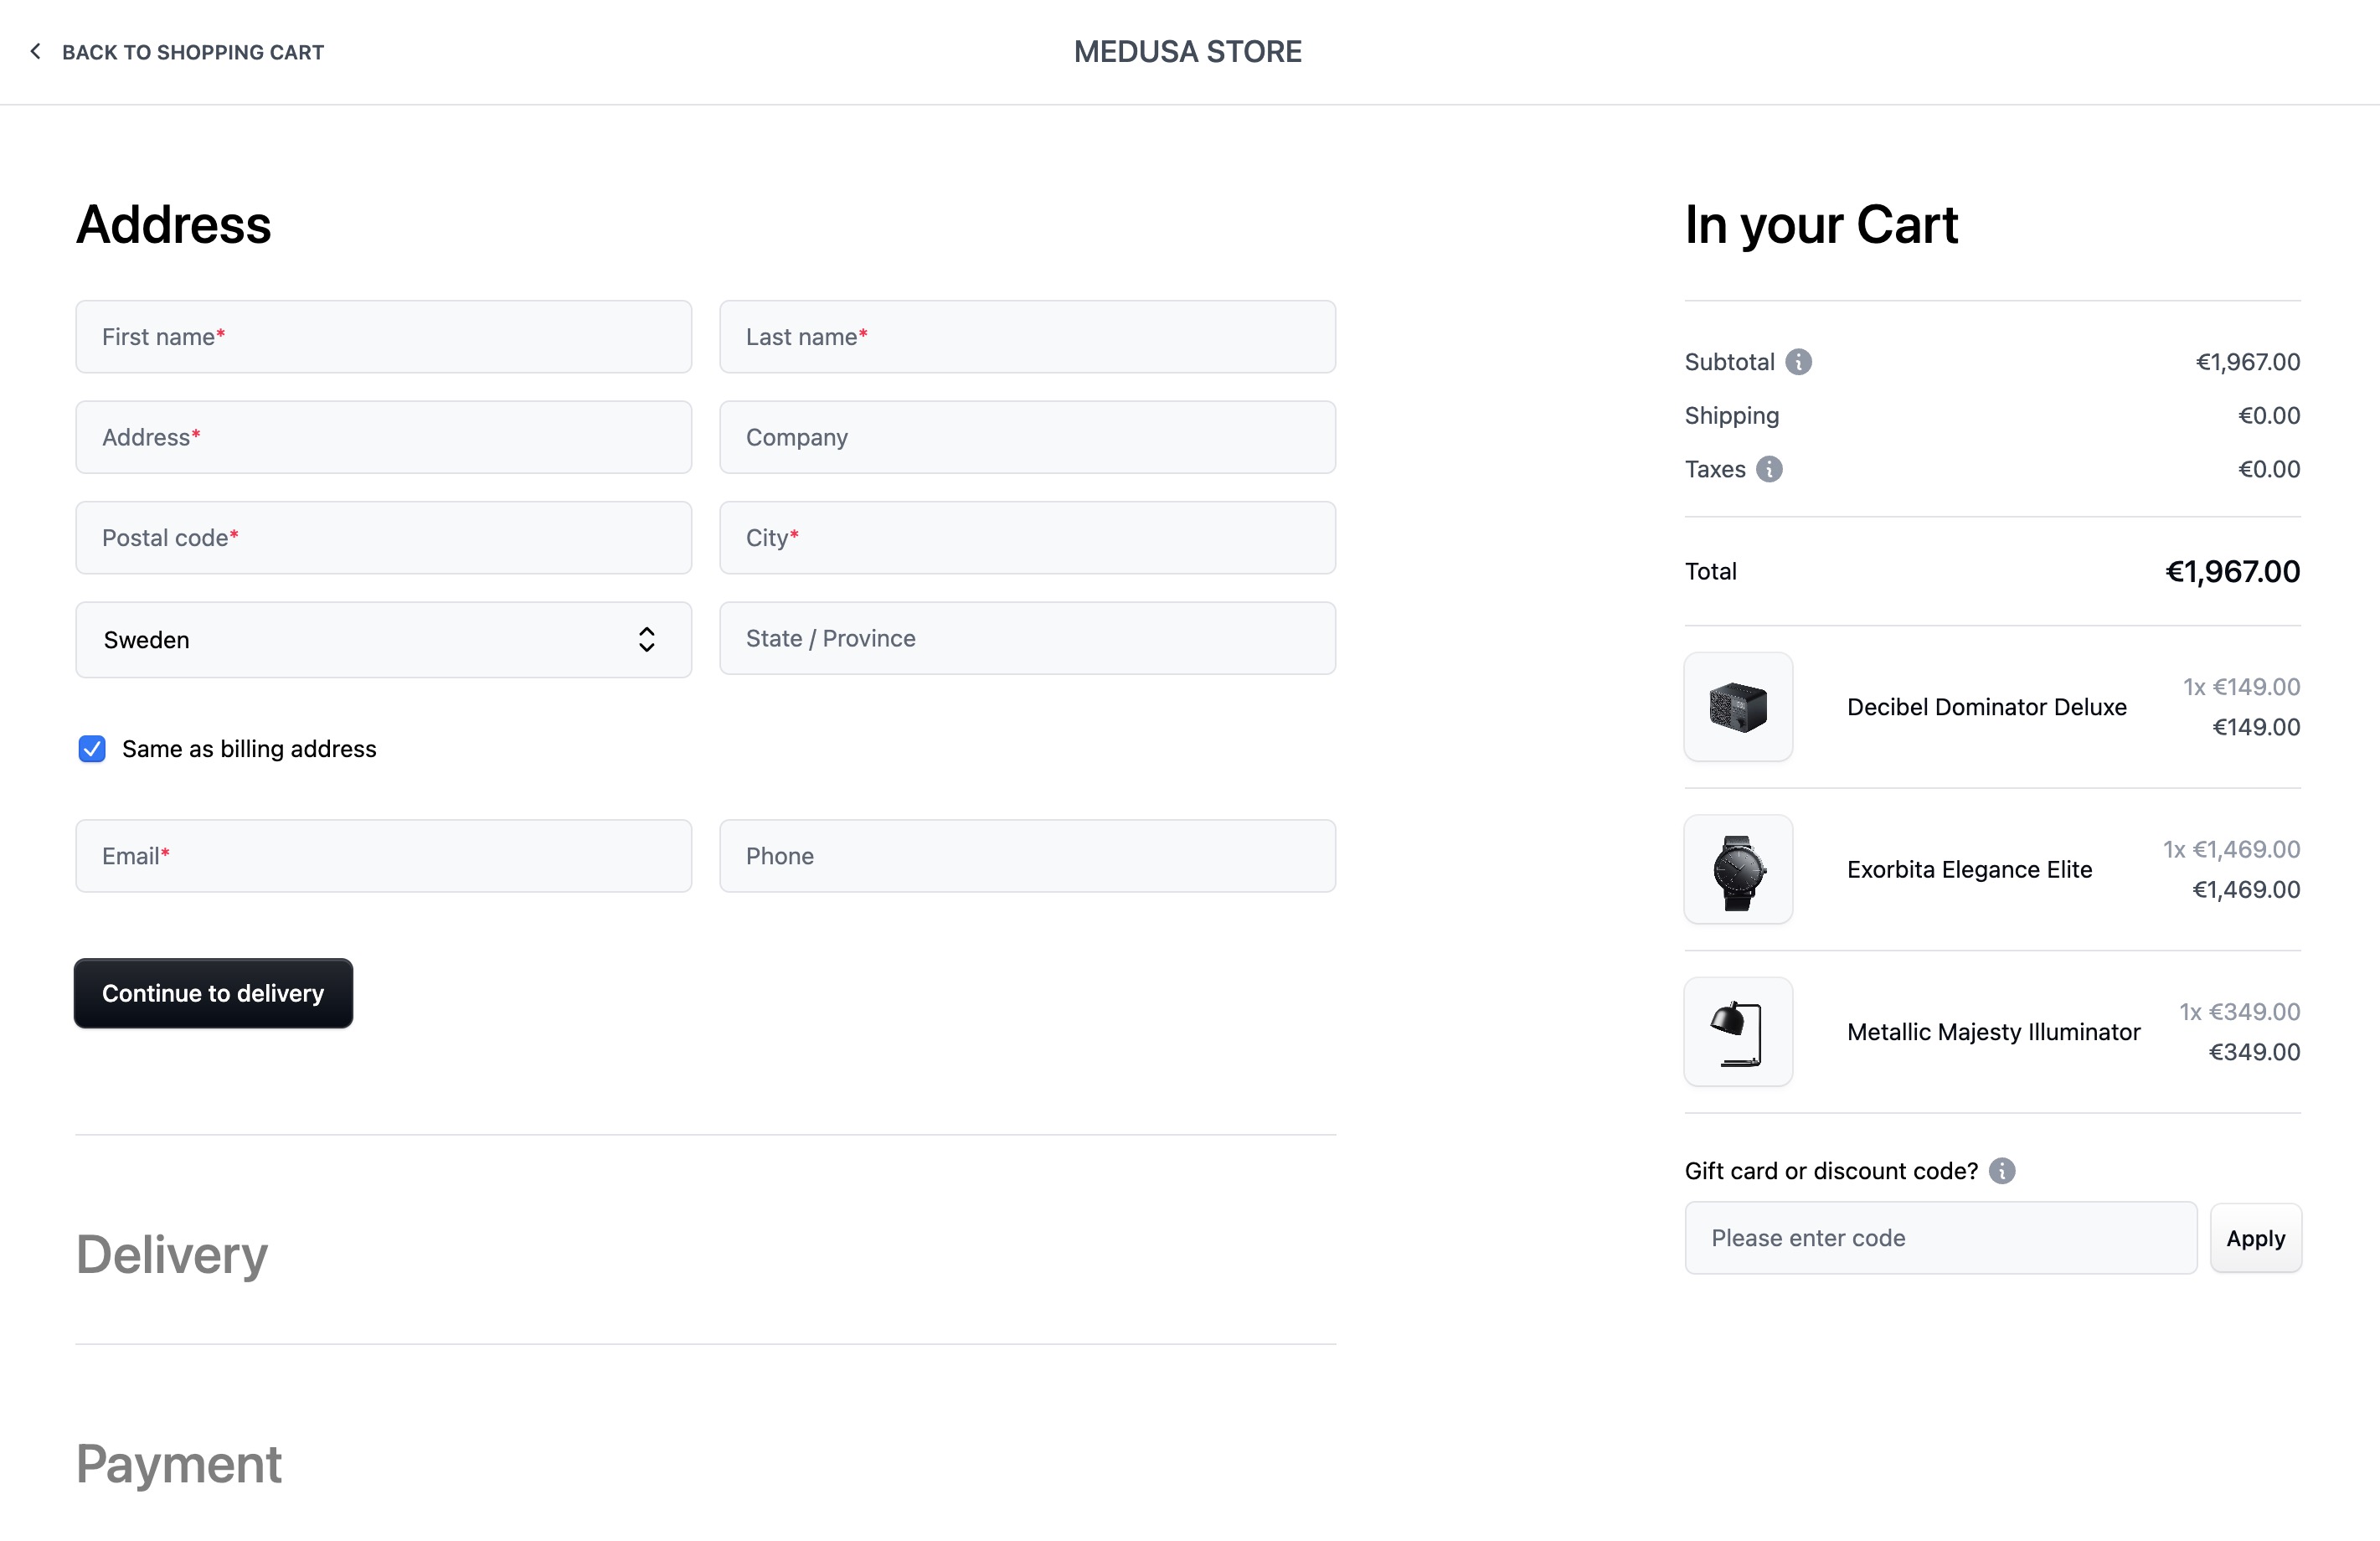Navigate back to Shopping Cart
This screenshot has height=1541, width=2380.
[x=173, y=50]
